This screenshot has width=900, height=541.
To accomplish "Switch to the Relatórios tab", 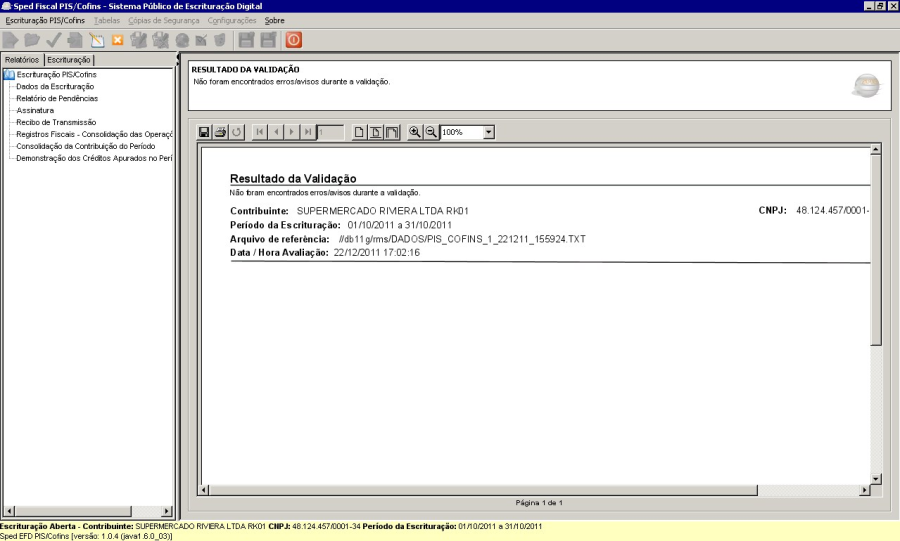I will (x=22, y=60).
